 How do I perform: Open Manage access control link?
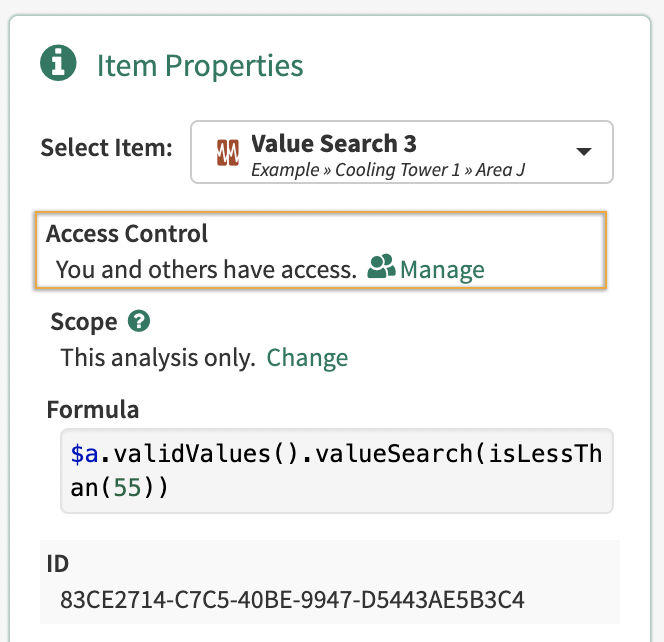click(442, 269)
